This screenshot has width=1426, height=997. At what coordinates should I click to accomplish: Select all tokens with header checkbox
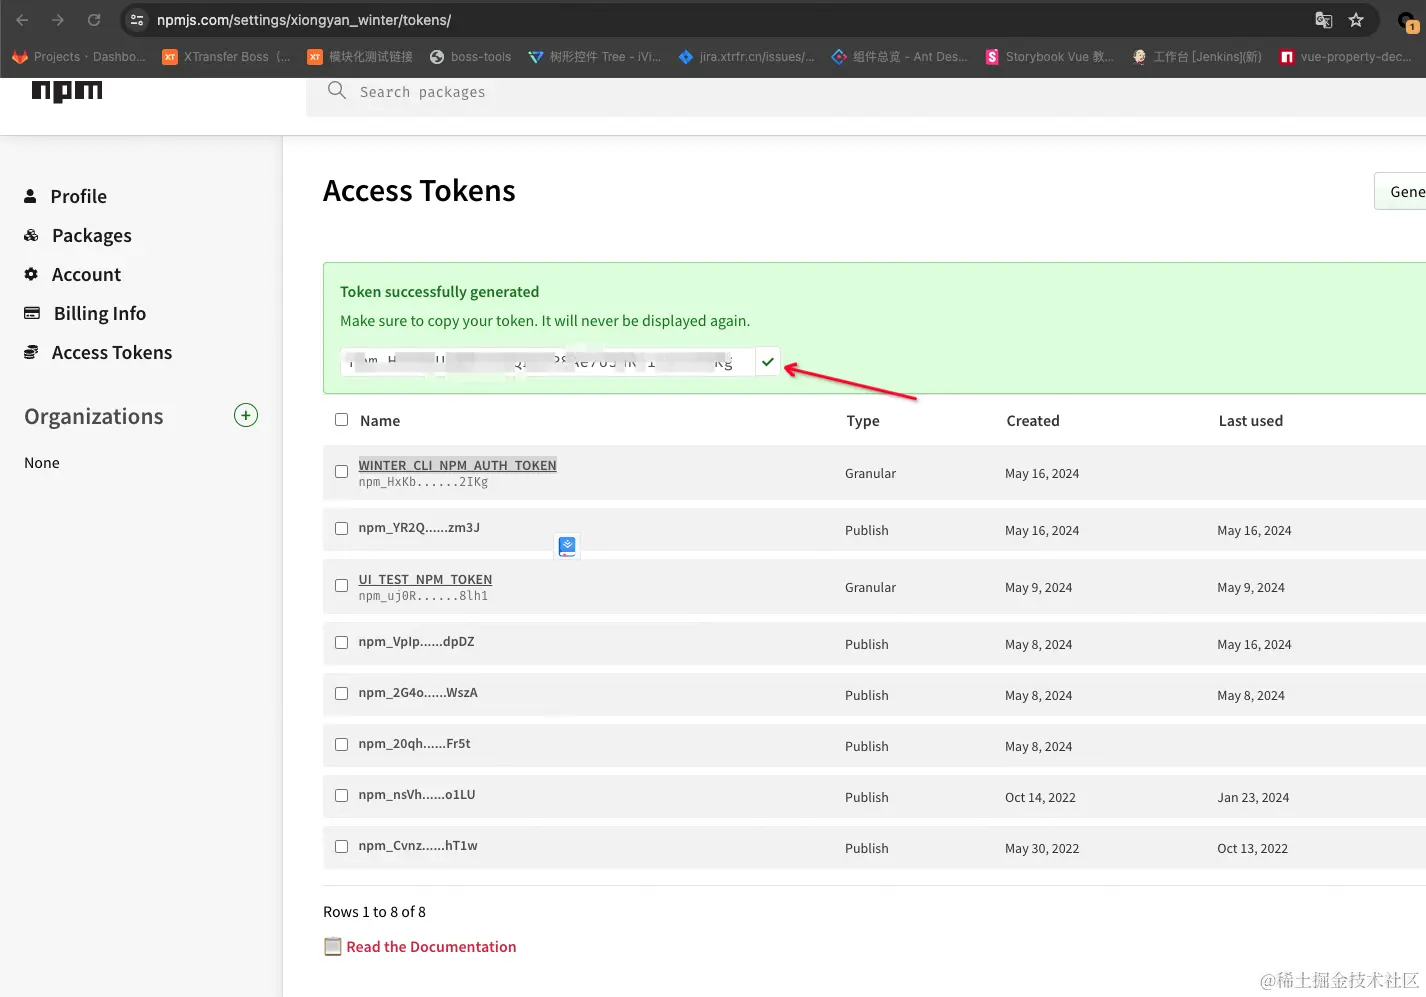point(341,420)
